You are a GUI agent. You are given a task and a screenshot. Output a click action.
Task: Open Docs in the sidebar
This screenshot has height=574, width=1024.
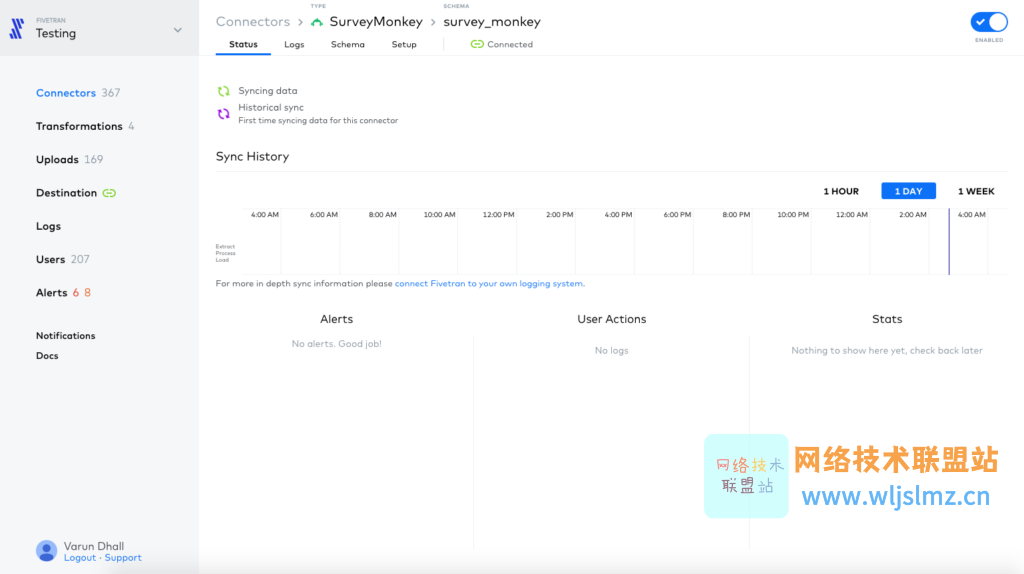tap(47, 356)
